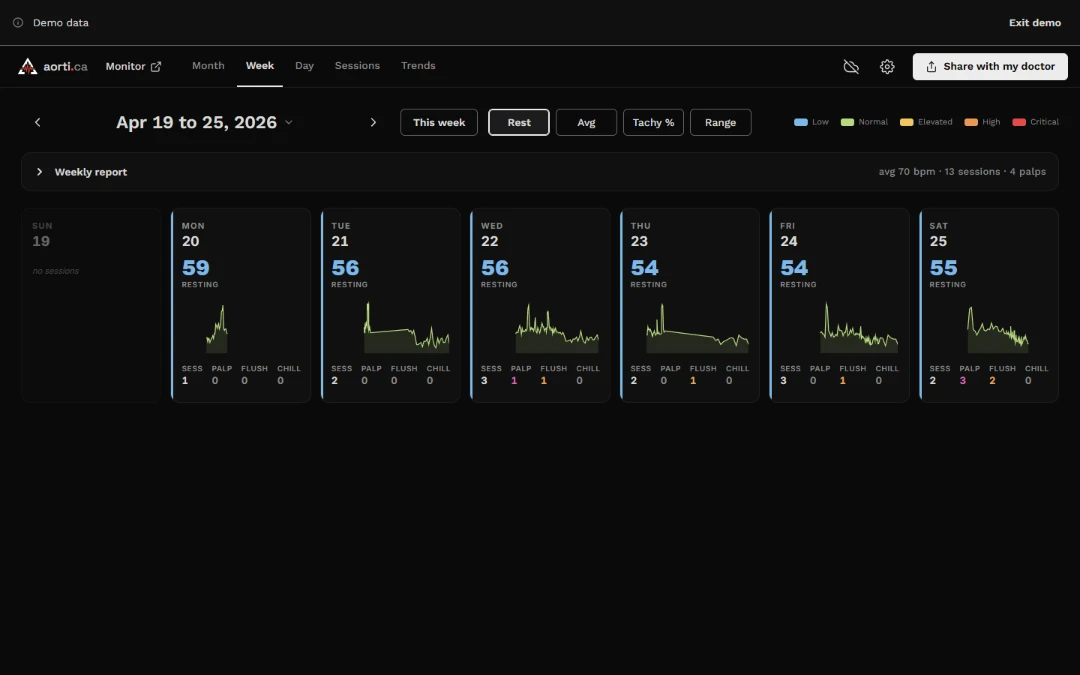Jump to This week
Image resolution: width=1080 pixels, height=675 pixels.
click(x=439, y=123)
